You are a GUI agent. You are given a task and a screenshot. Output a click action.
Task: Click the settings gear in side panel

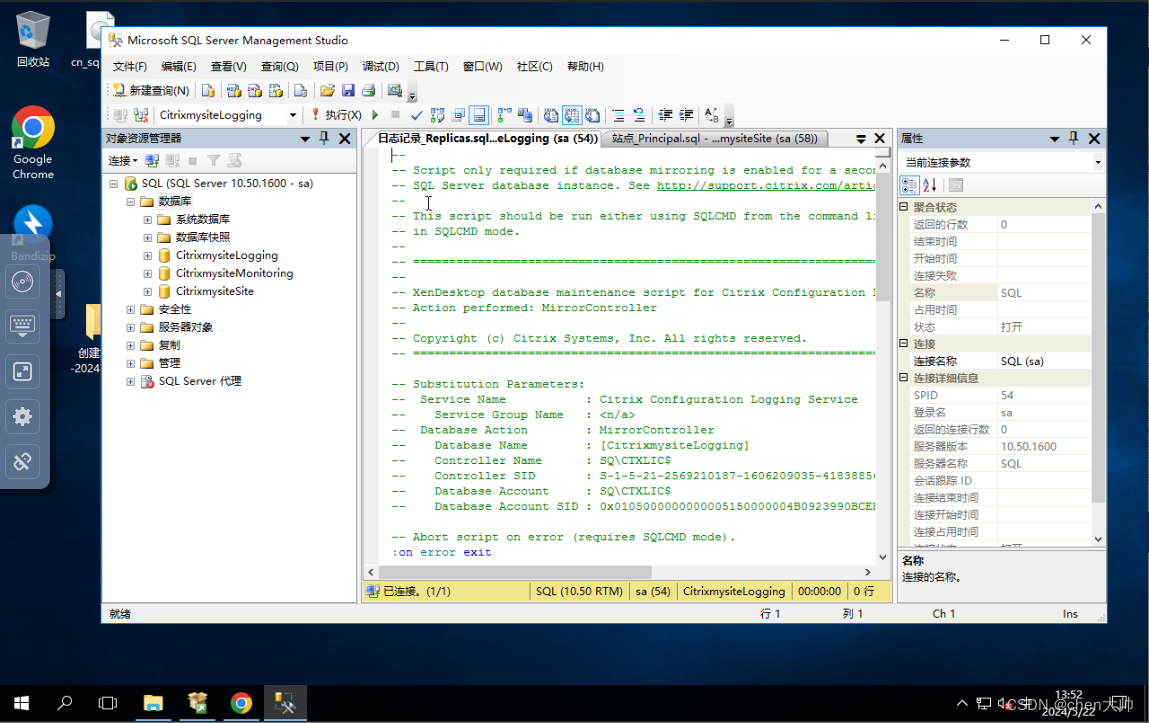[23, 417]
